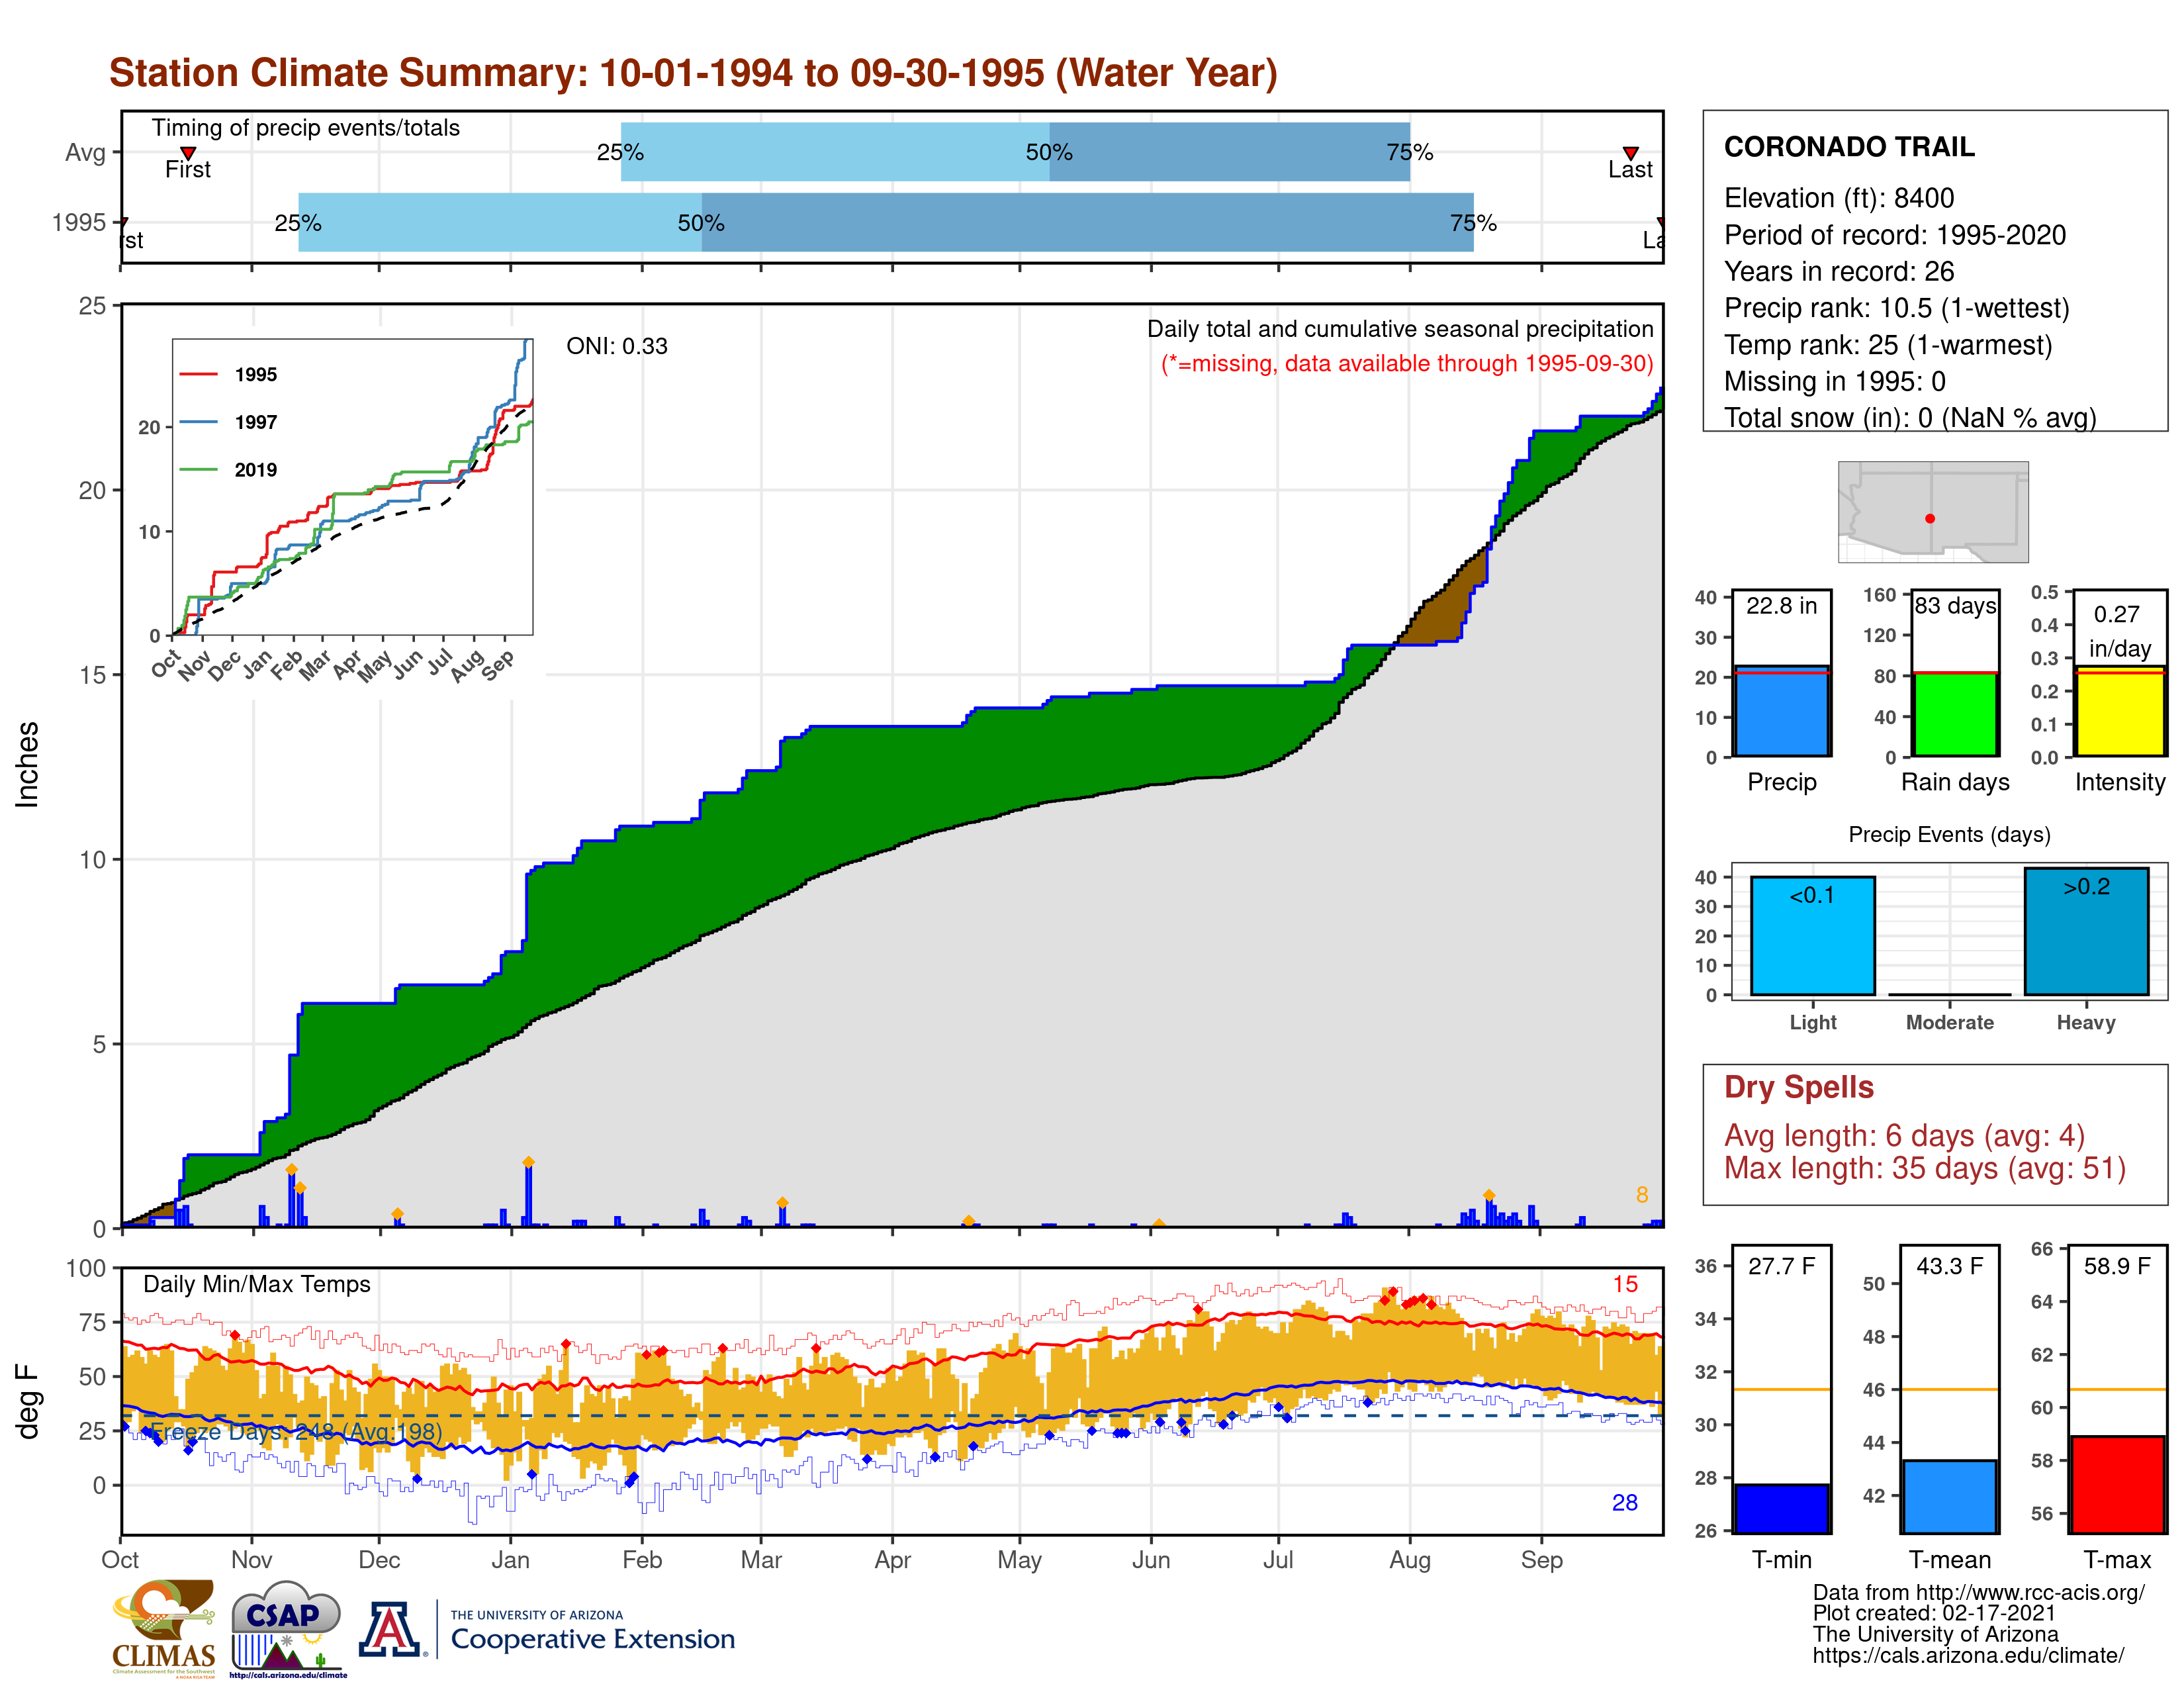Click Total snow (in): 0 line
Screen dimensions: 2184x1688
coord(1910,417)
